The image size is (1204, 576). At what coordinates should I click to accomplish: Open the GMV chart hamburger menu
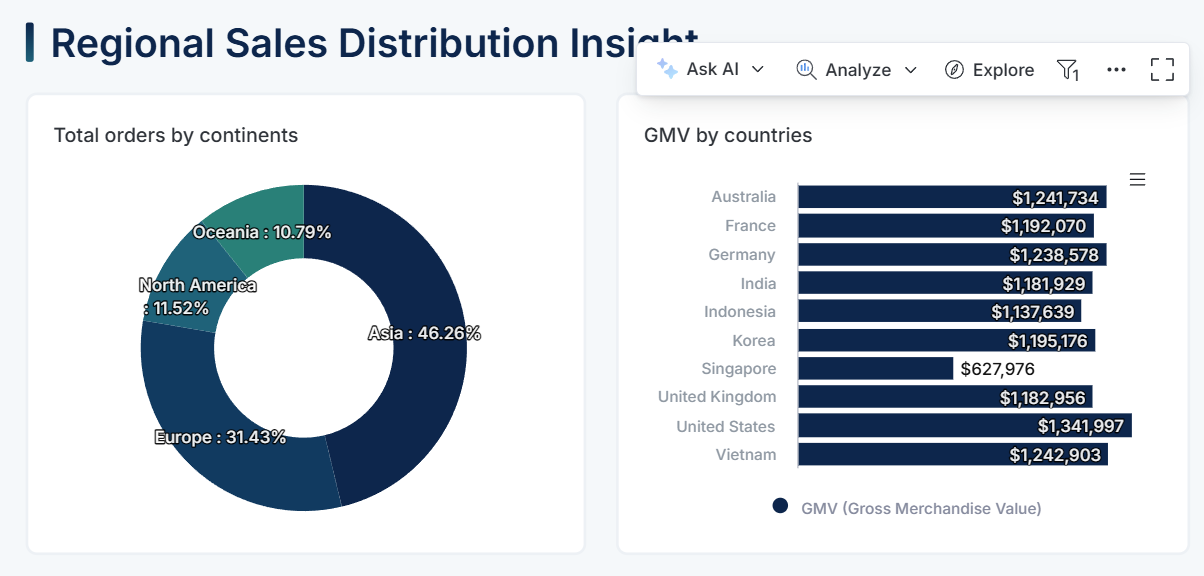pyautogui.click(x=1137, y=180)
